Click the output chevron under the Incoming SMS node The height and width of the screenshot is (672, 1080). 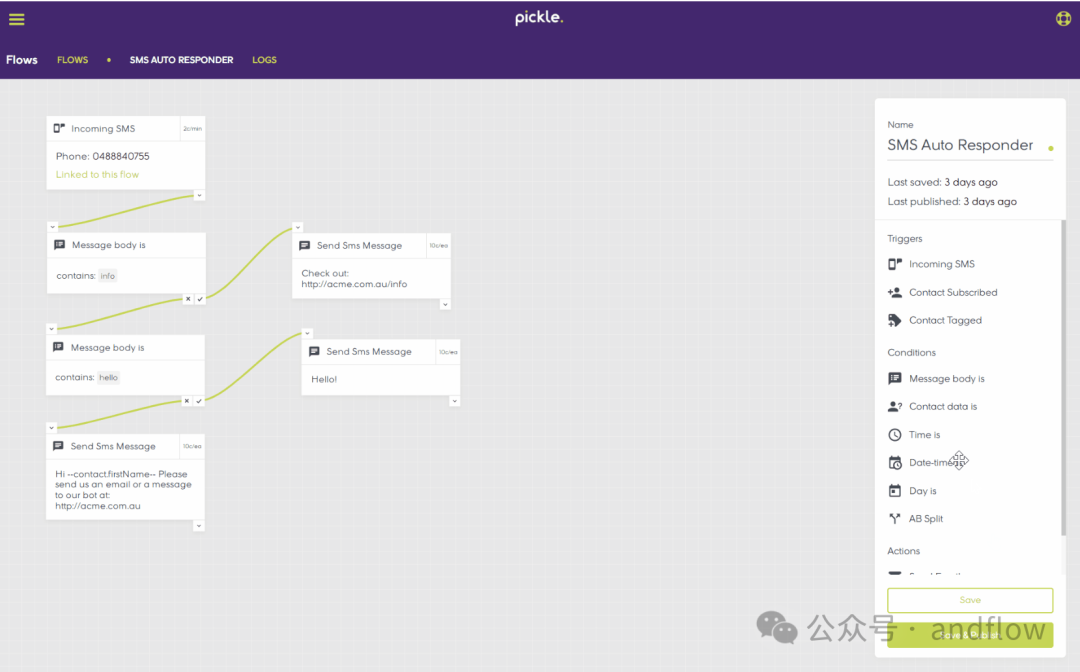[199, 196]
